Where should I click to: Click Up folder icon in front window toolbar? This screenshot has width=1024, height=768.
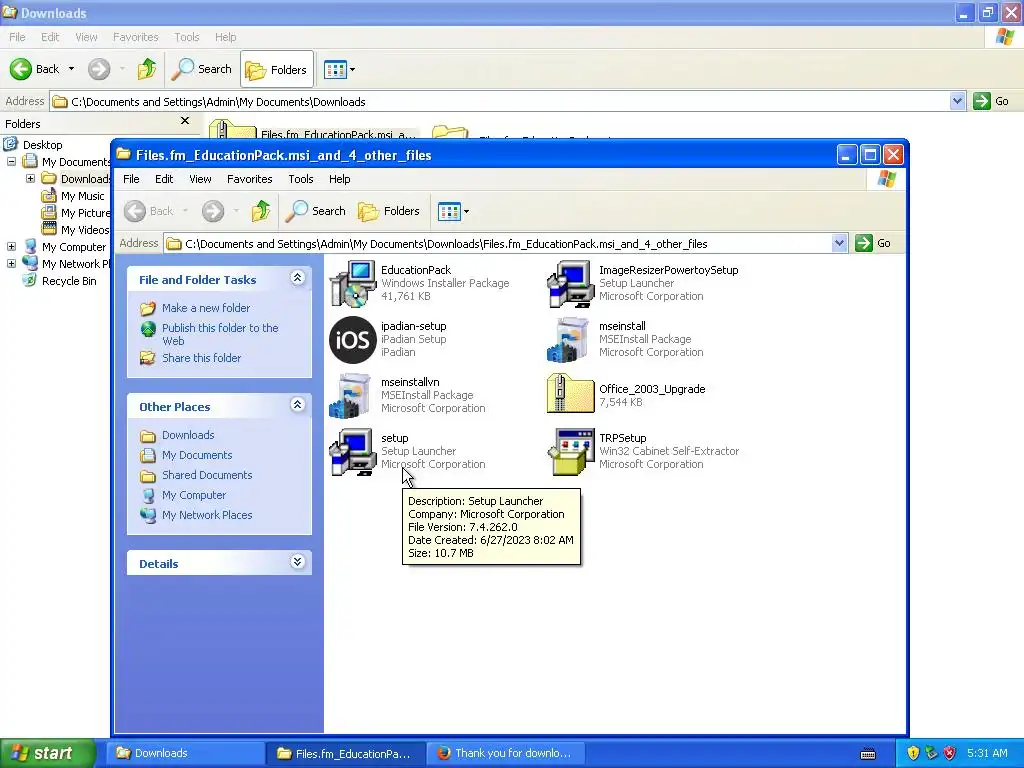261,211
